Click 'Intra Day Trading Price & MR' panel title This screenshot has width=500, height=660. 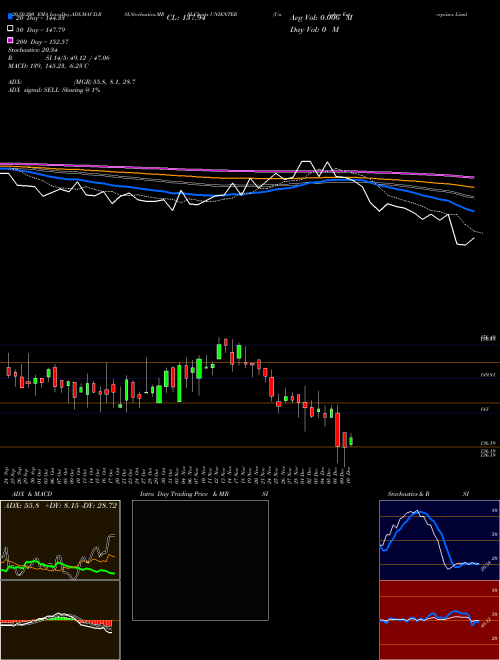coord(184,494)
